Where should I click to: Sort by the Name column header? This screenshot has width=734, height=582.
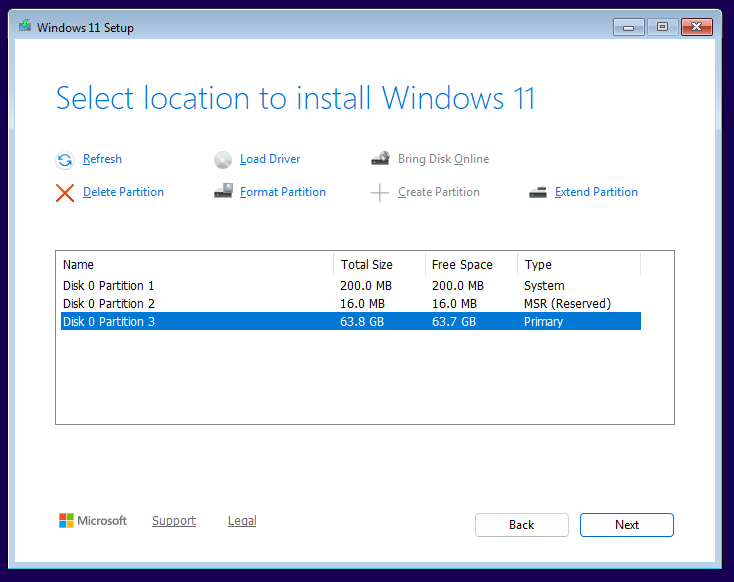coord(195,265)
